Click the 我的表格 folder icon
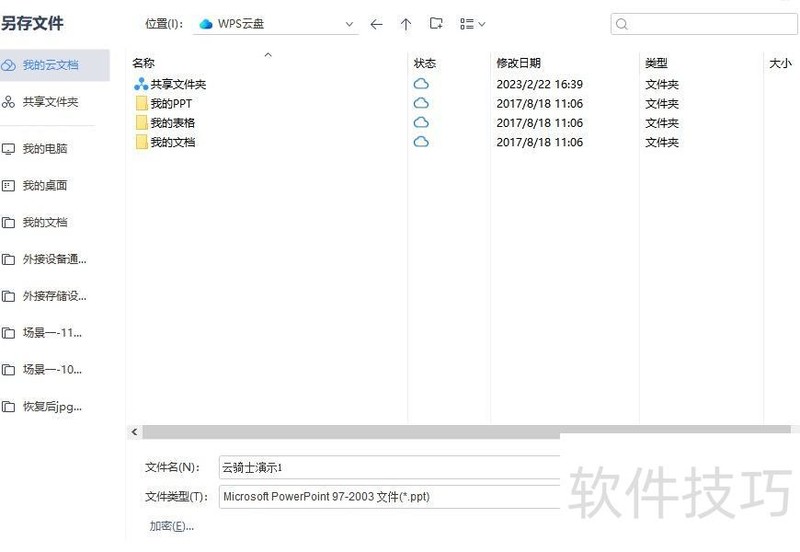Image resolution: width=800 pixels, height=552 pixels. tap(142, 123)
